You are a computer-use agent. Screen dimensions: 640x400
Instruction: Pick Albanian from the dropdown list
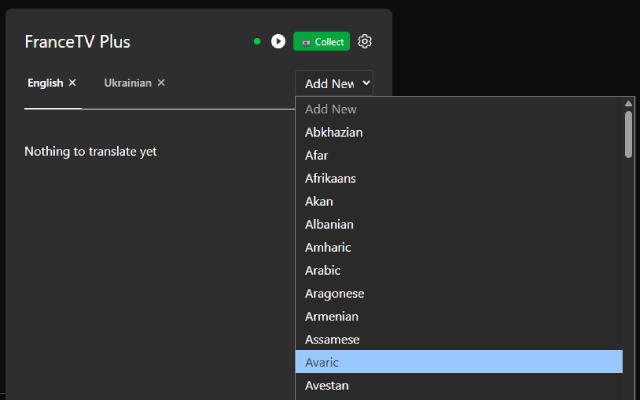pyautogui.click(x=459, y=224)
